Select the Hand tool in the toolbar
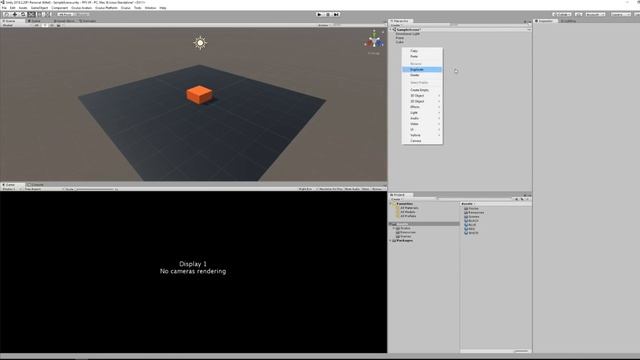 click(x=7, y=14)
